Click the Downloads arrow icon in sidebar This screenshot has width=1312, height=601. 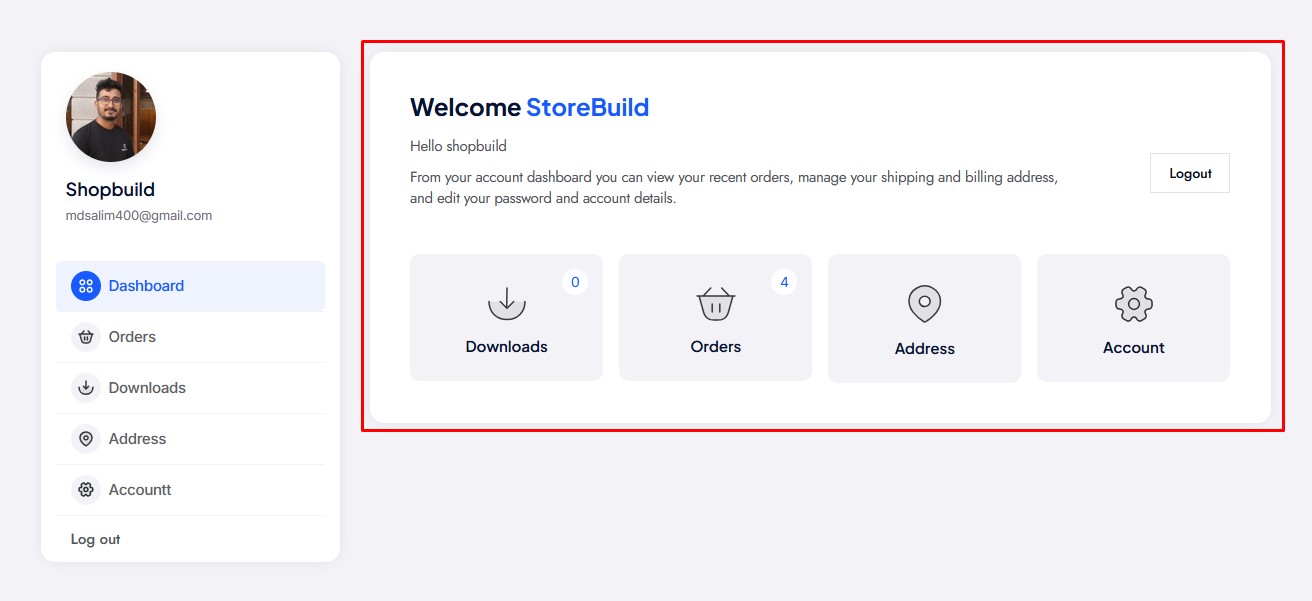pos(86,388)
